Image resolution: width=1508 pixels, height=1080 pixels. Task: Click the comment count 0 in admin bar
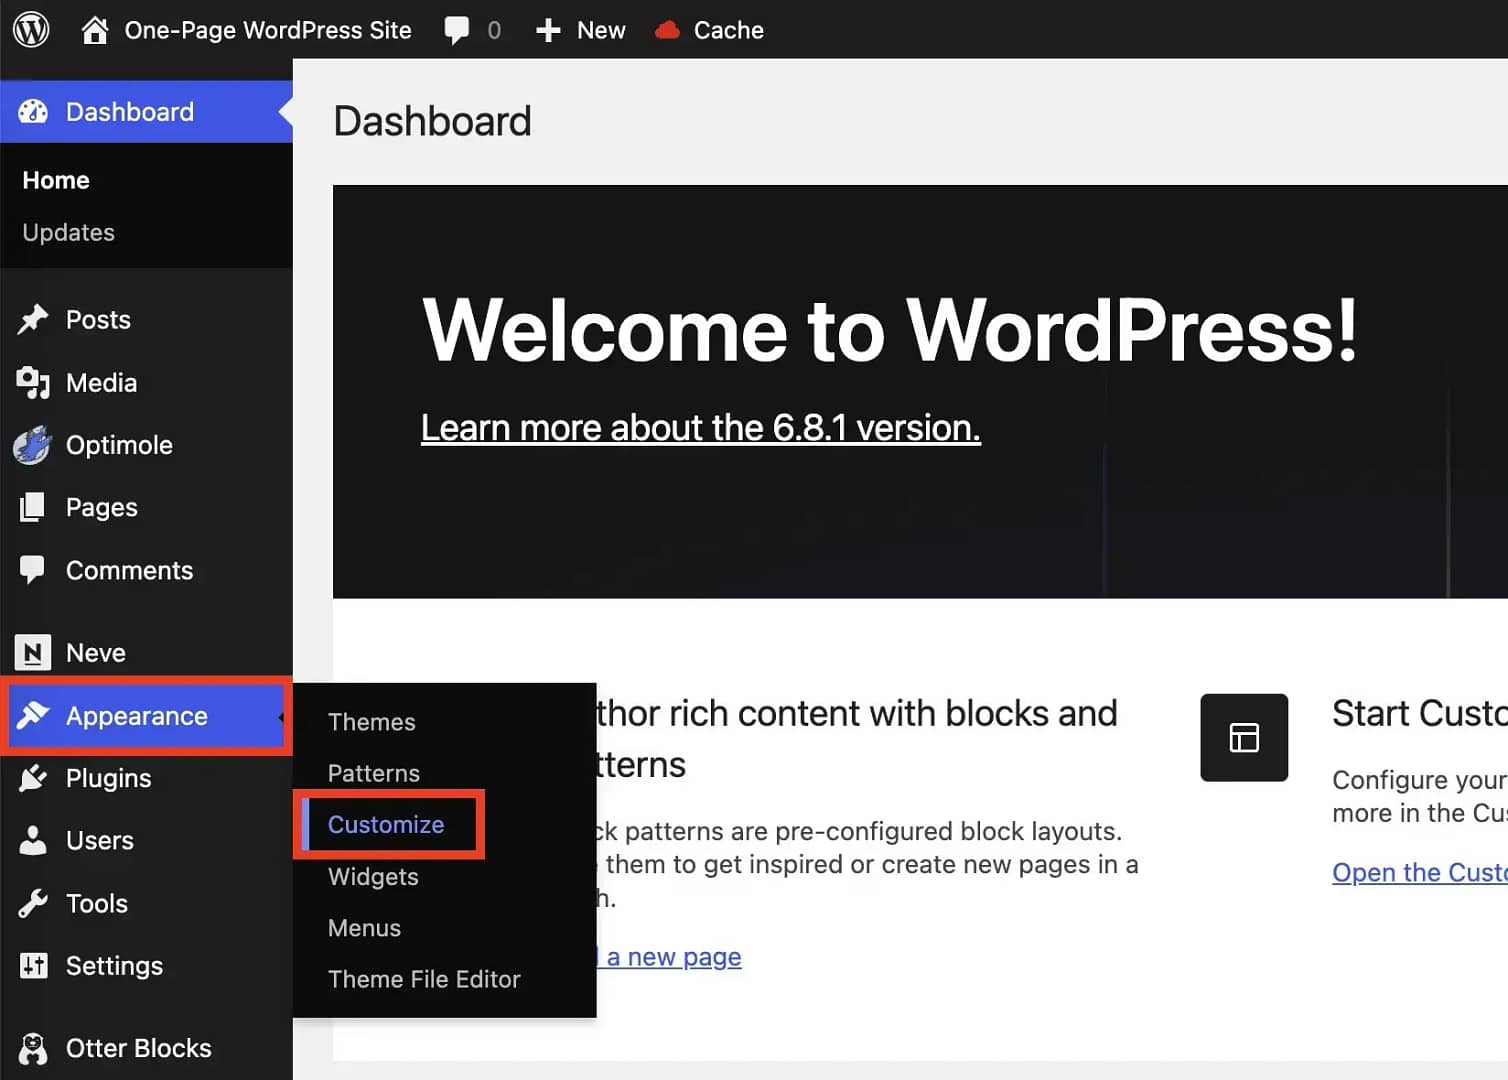494,31
